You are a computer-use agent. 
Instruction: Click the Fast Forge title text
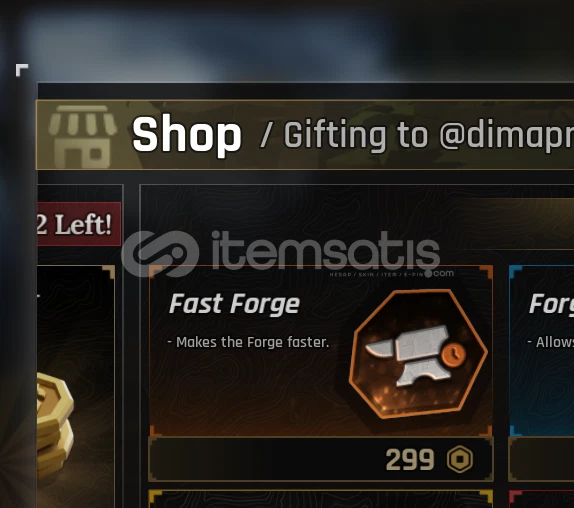coord(234,305)
